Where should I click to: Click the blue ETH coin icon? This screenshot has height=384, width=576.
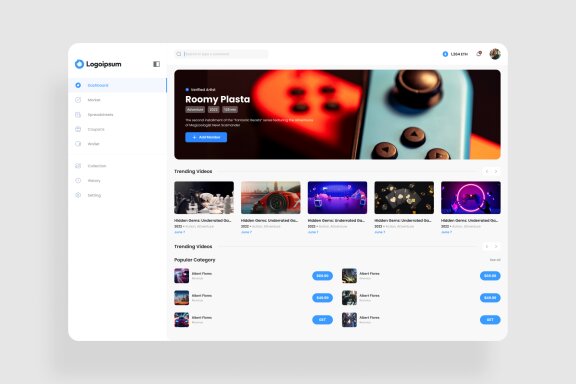pyautogui.click(x=445, y=54)
